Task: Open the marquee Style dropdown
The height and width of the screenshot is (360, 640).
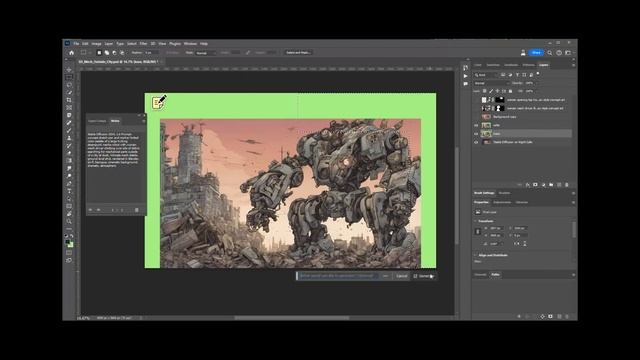Action: [205, 53]
